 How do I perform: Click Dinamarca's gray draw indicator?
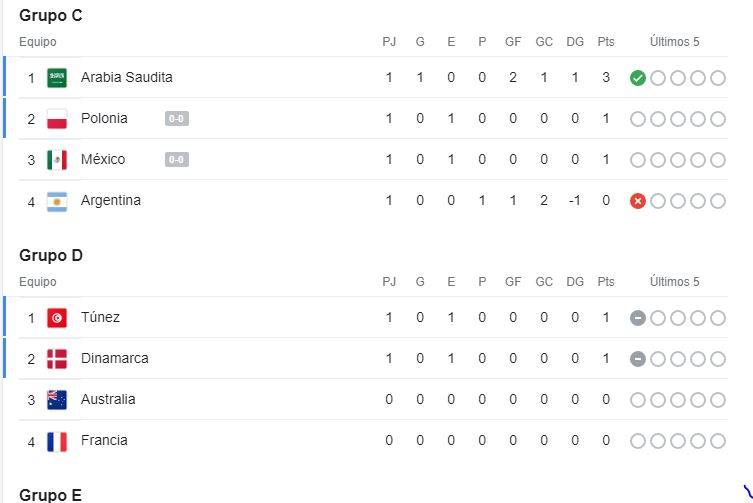click(638, 359)
